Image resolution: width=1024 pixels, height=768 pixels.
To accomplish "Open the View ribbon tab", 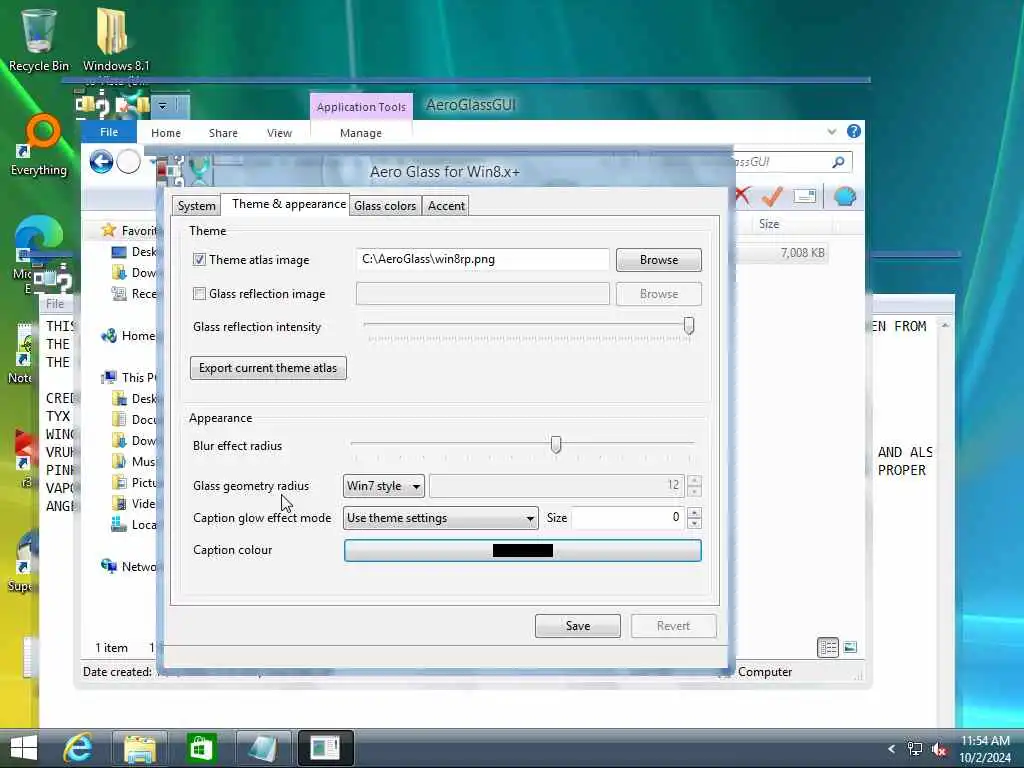I will click(x=279, y=133).
